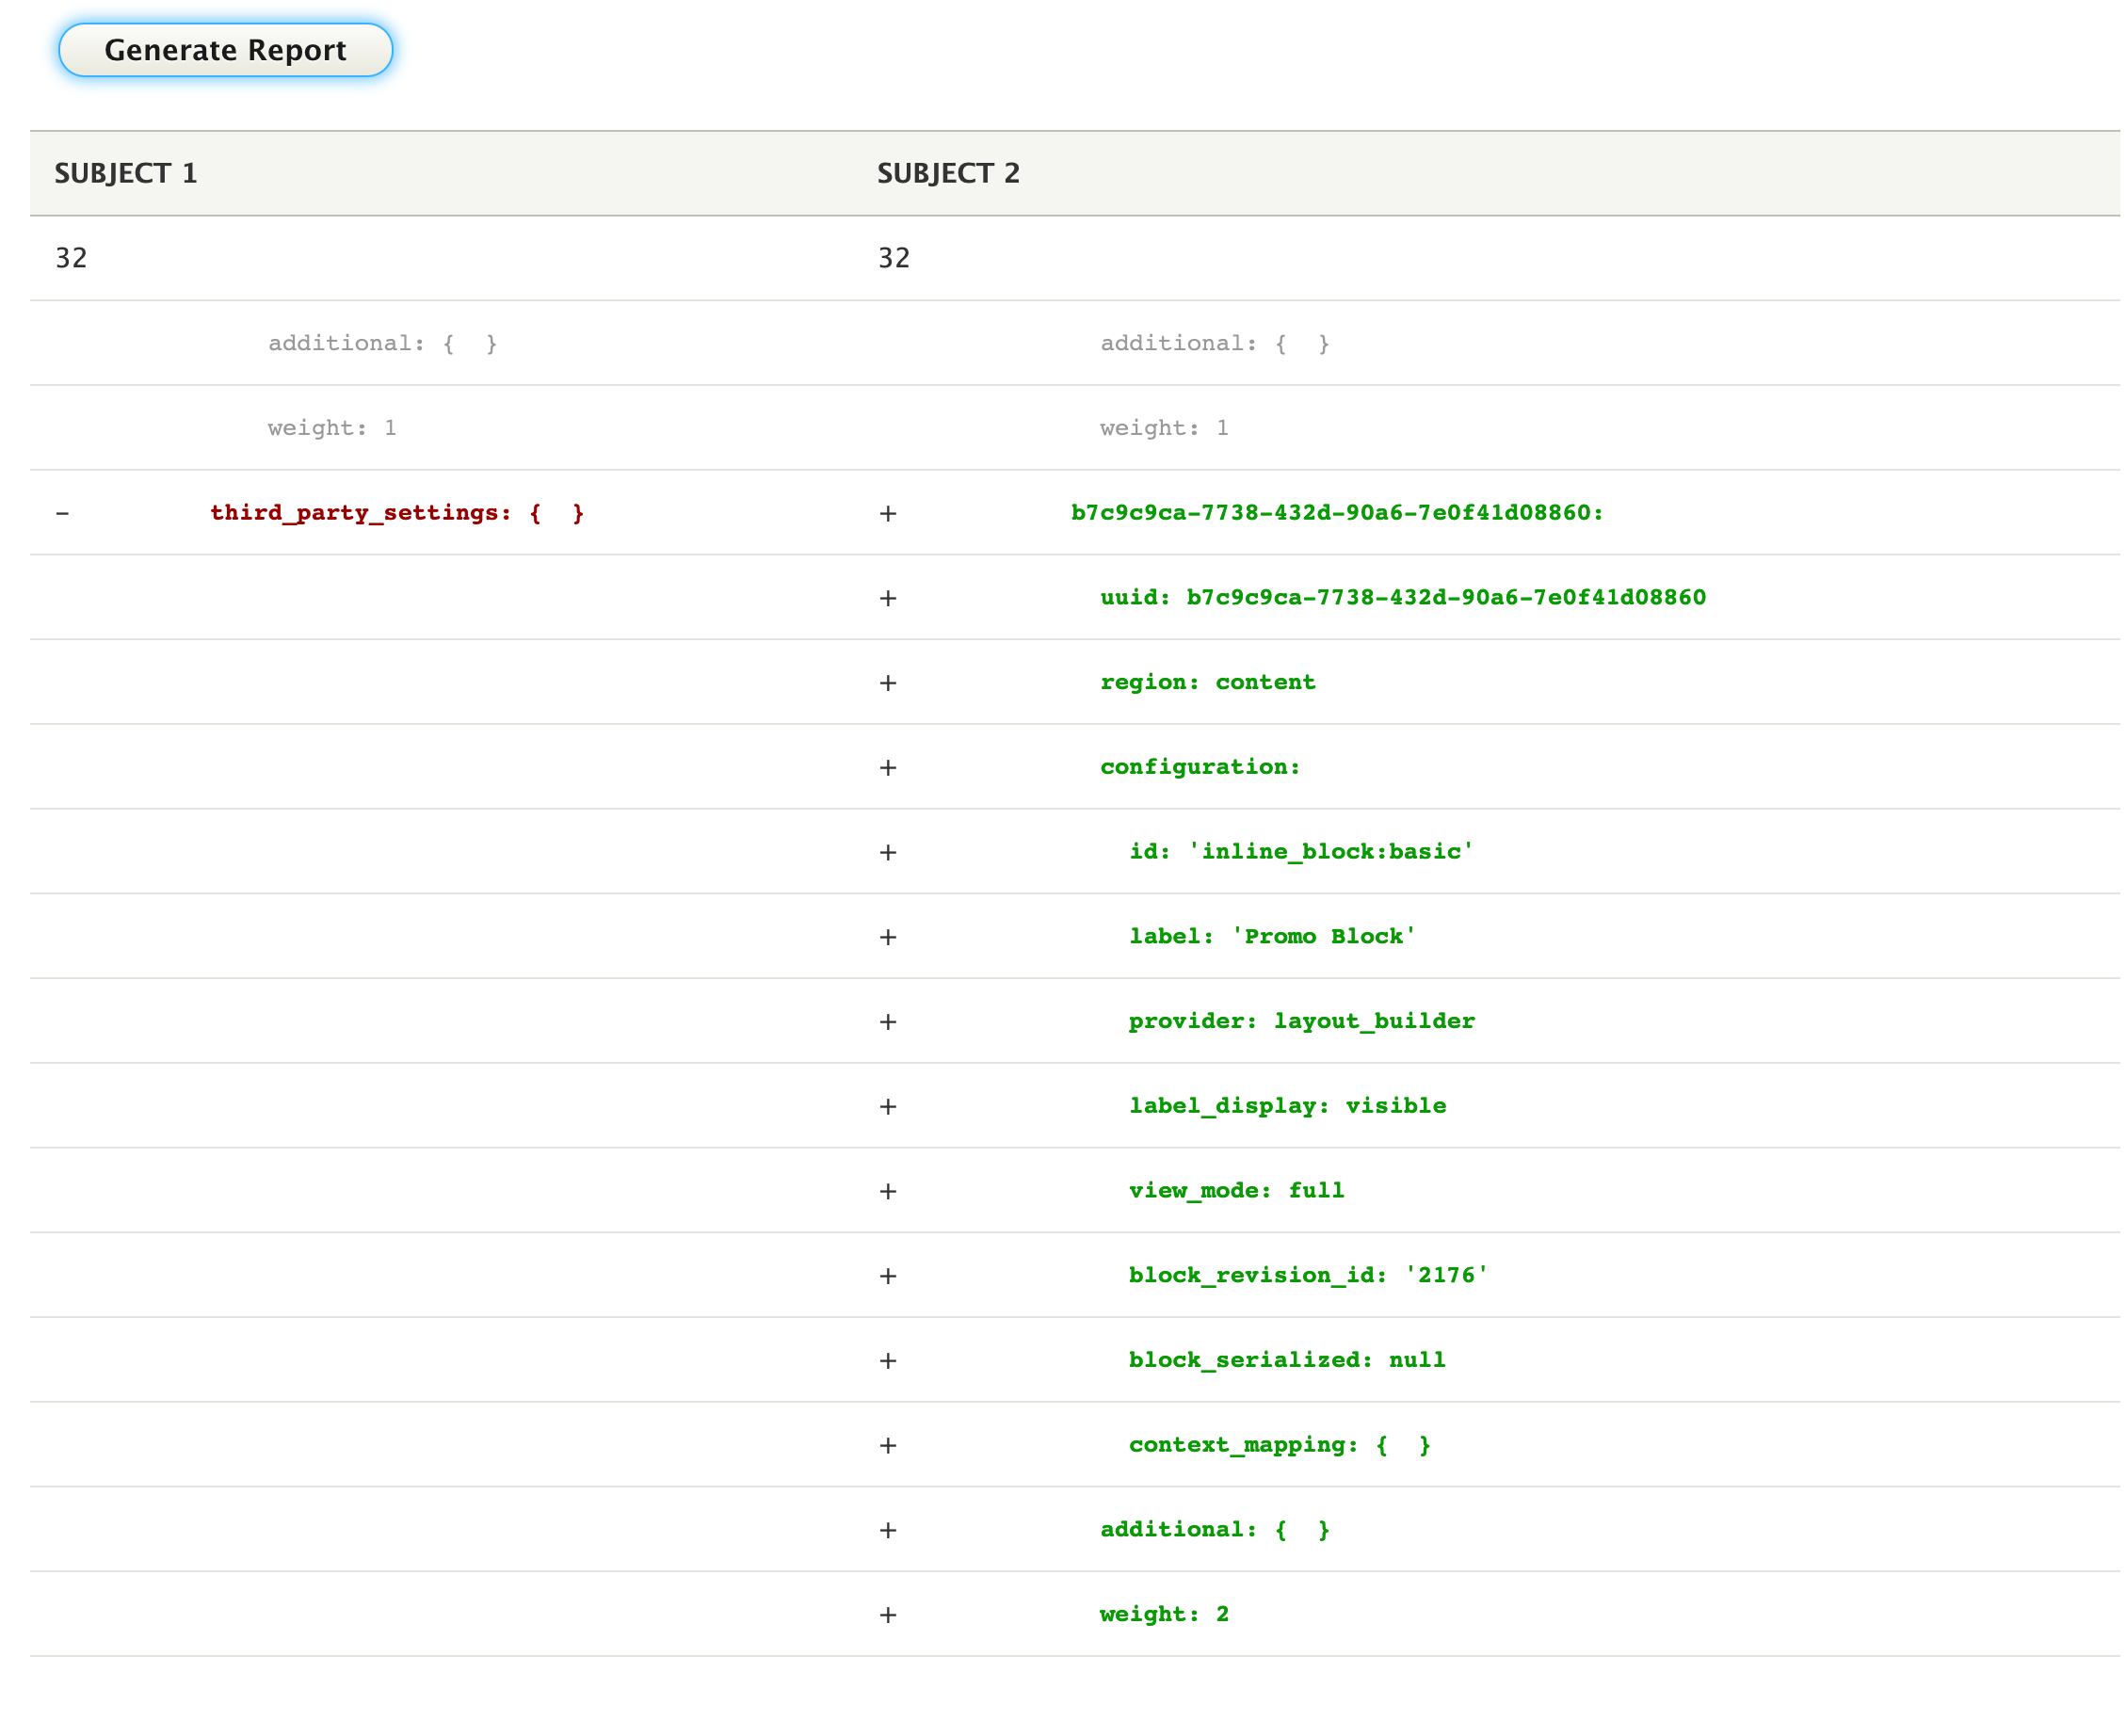Select the view_mode: full diff row
Viewport: 2126px width, 1736px height.
tap(1236, 1190)
